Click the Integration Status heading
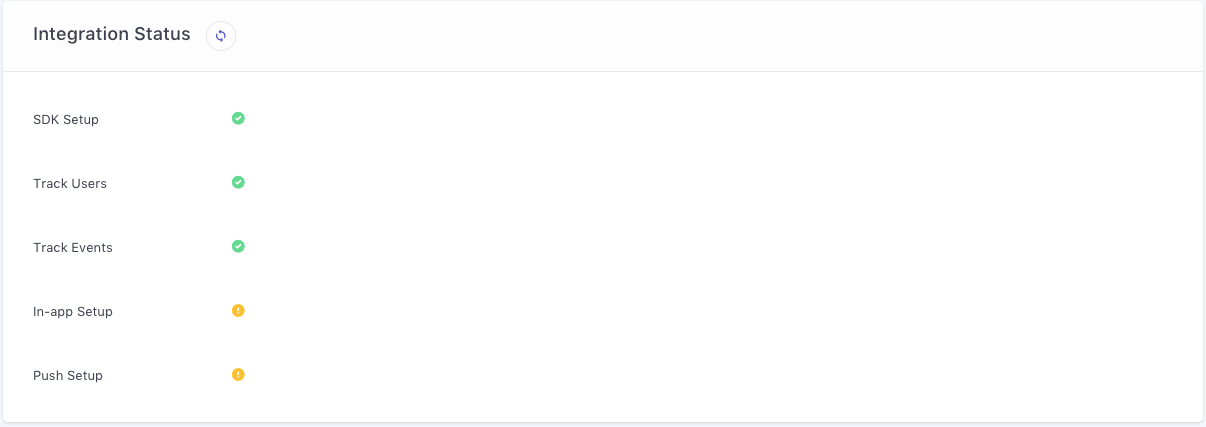This screenshot has height=427, width=1206. pyautogui.click(x=112, y=34)
